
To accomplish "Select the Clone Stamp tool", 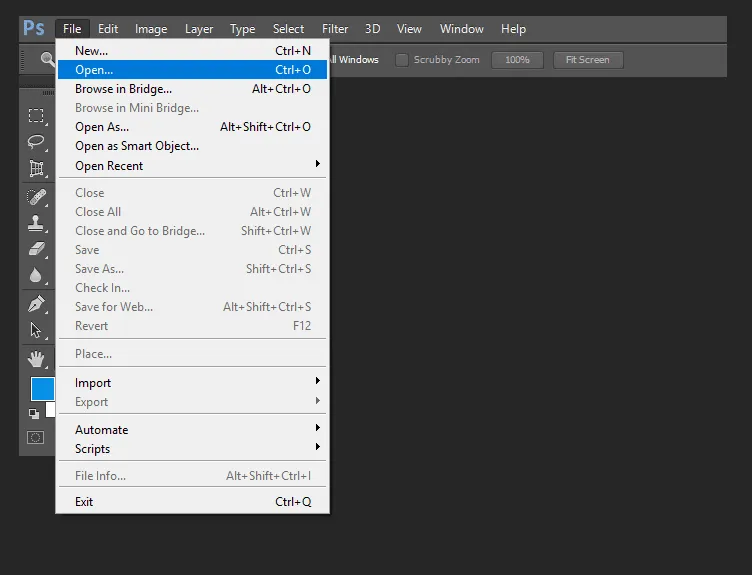I will point(36,223).
